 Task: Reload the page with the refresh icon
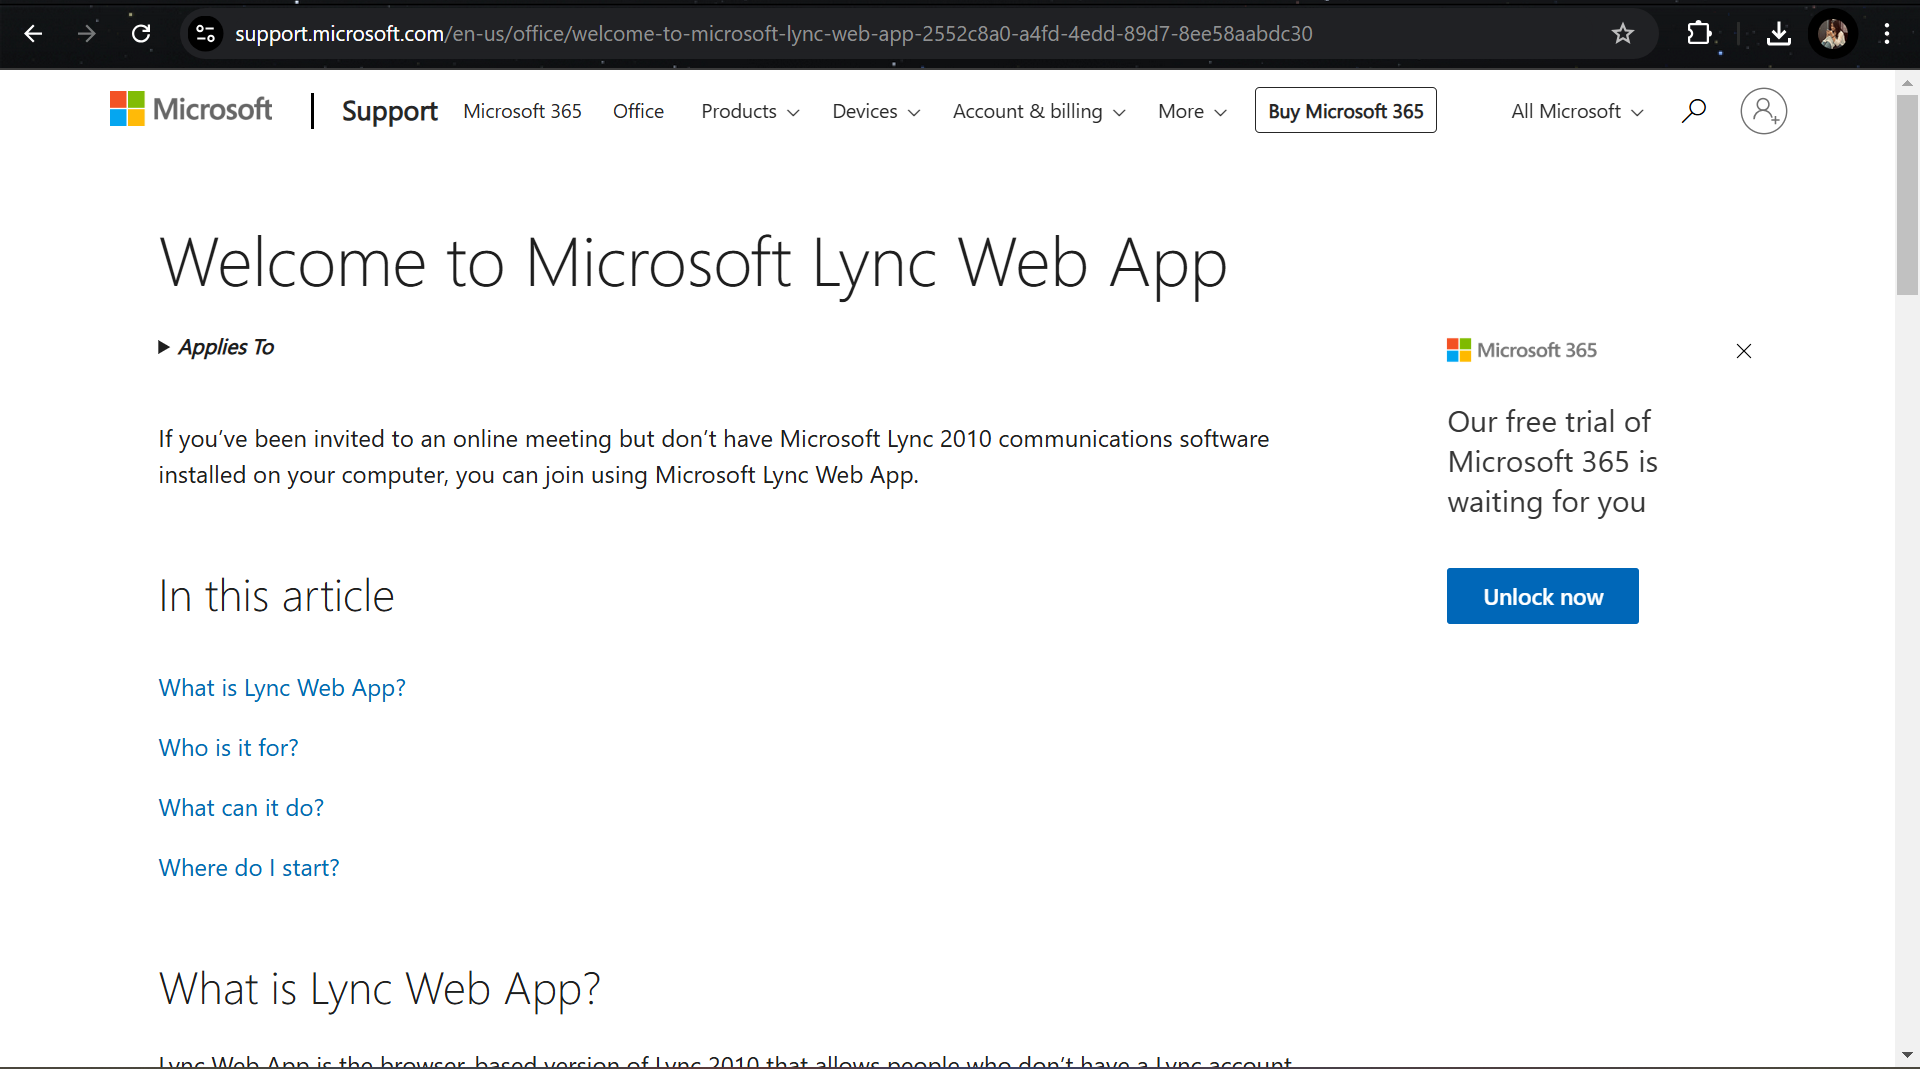point(141,34)
